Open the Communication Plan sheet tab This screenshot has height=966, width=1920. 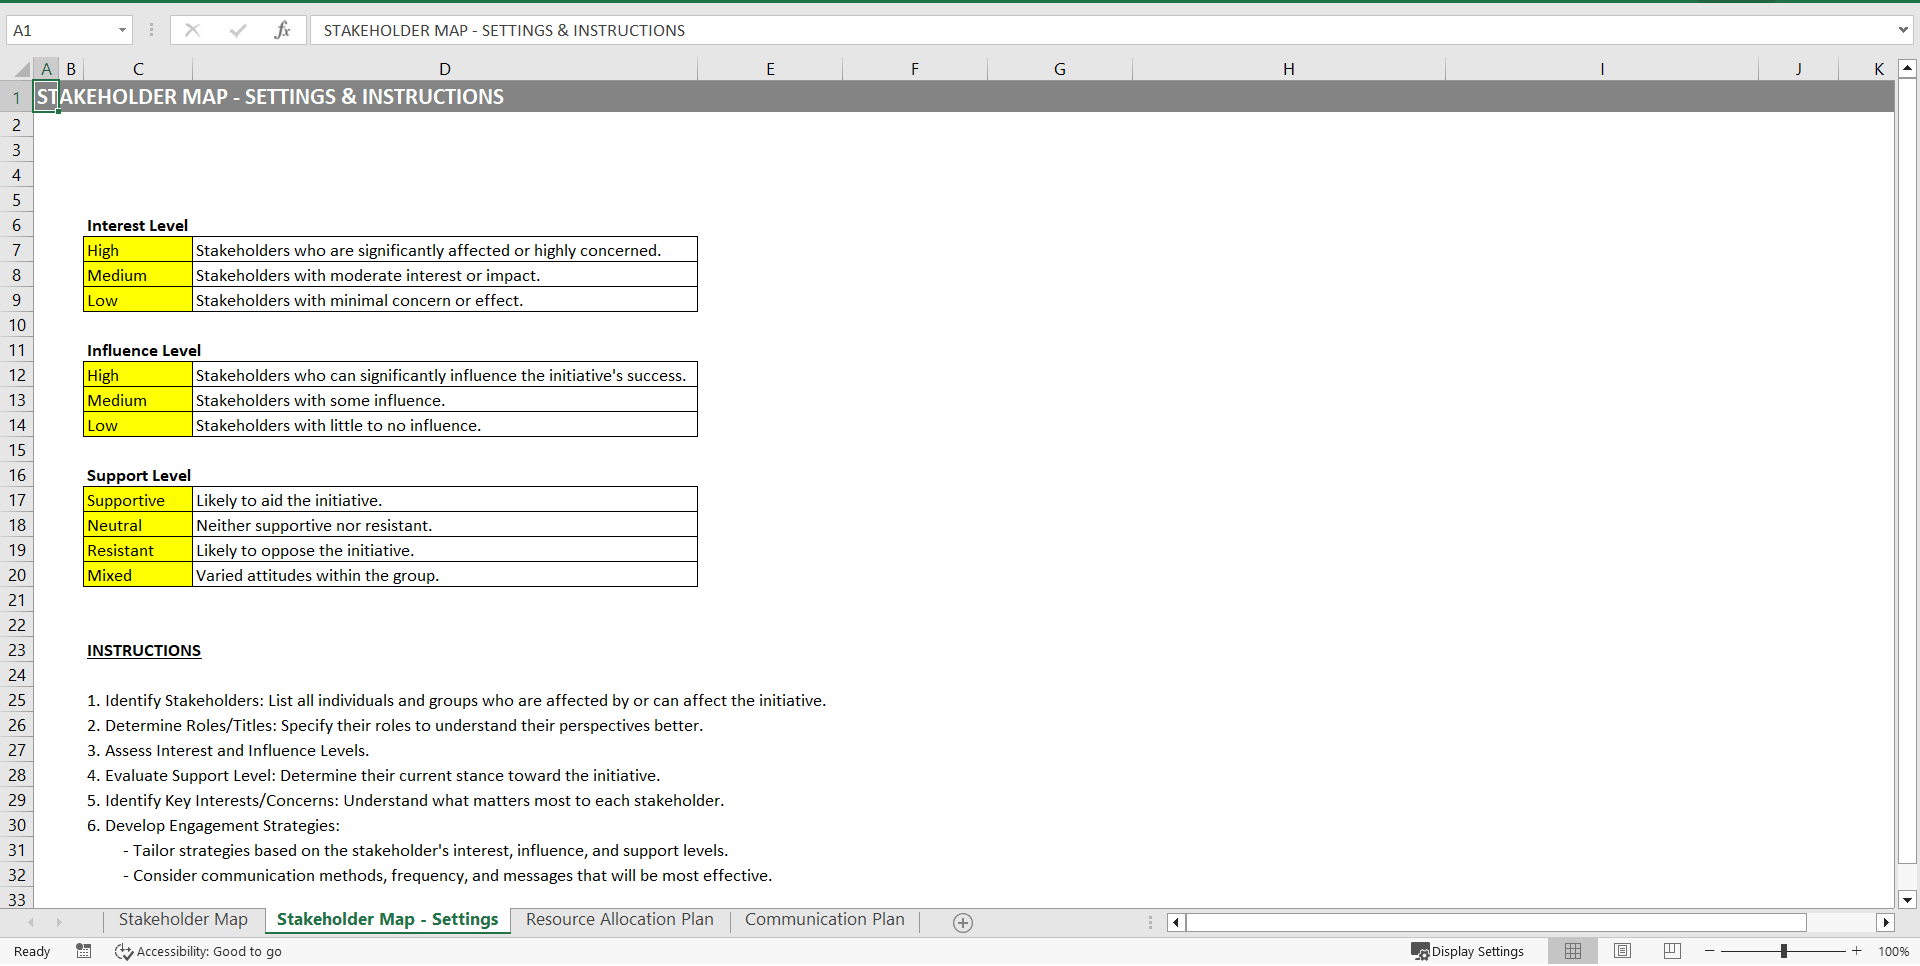click(x=825, y=920)
